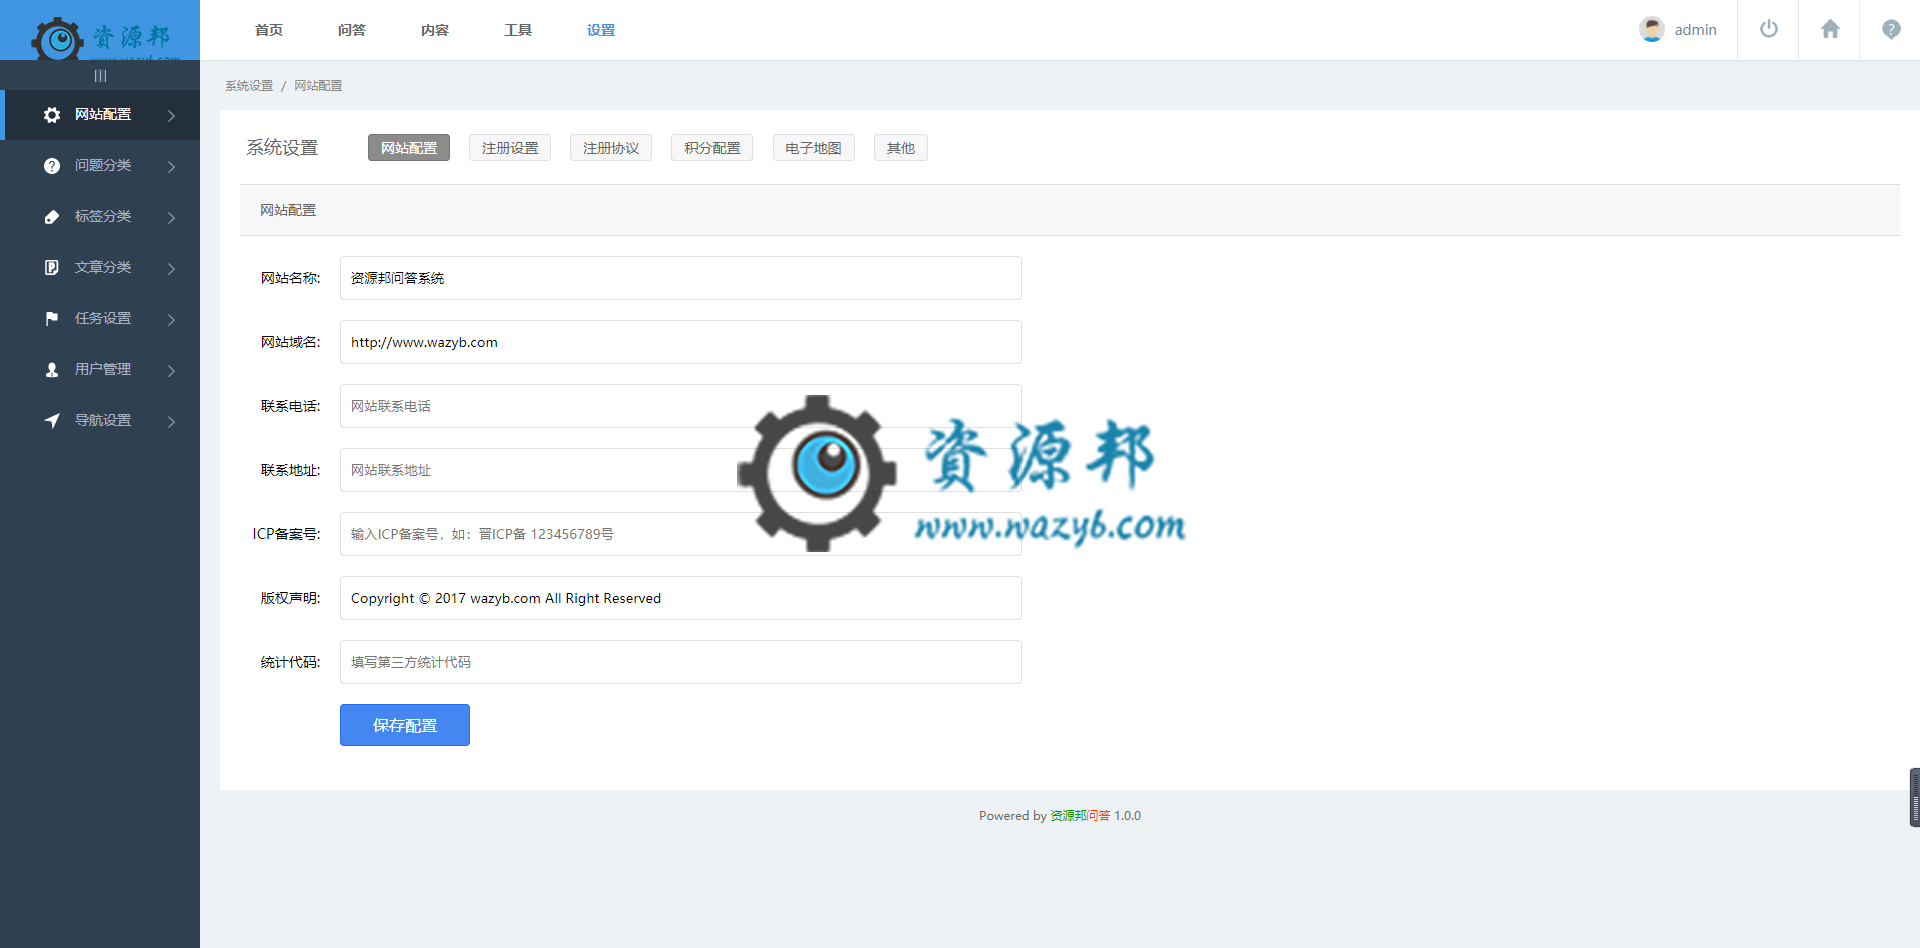
Task: Click the 系统设置 panel heading text
Action: (282, 148)
